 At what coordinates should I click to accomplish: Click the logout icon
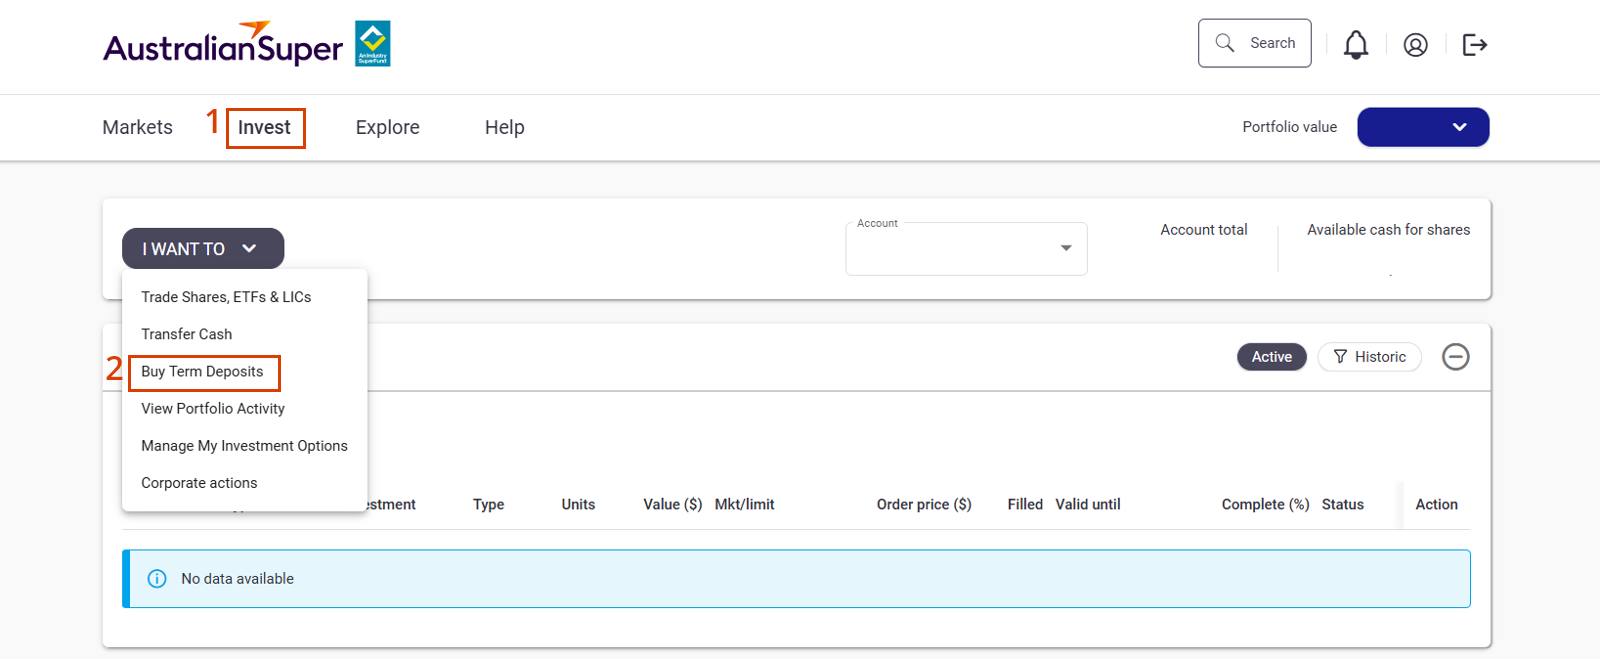1474,45
